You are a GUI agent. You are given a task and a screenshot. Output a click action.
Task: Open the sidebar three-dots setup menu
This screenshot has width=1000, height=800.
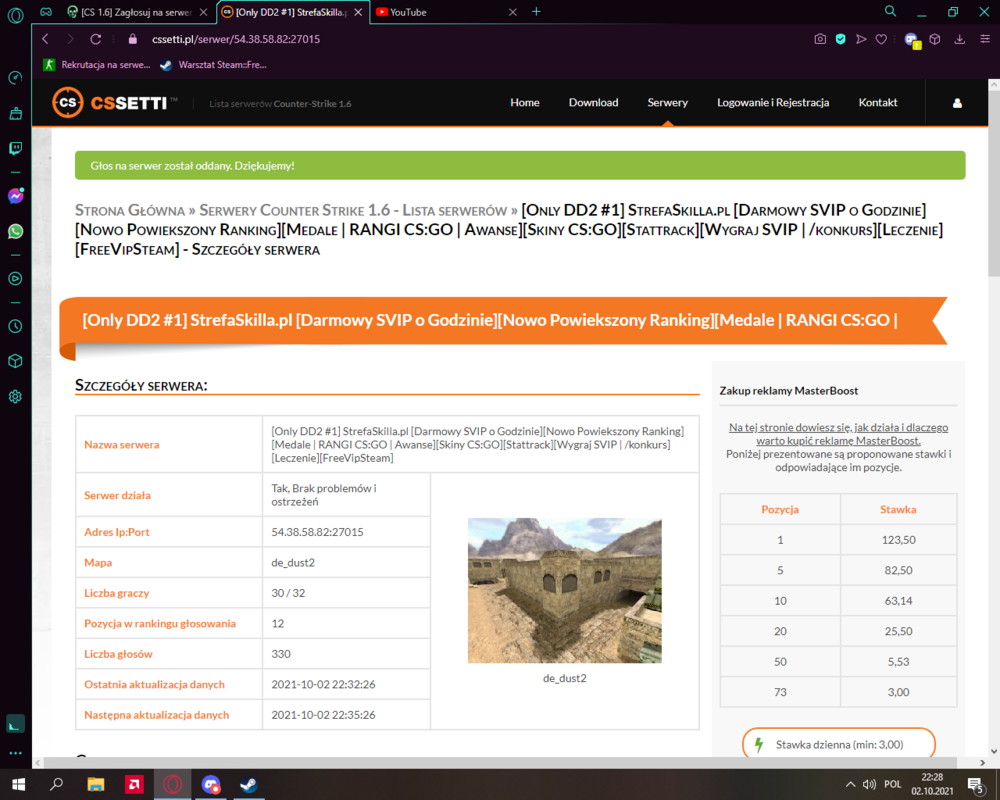[15, 753]
